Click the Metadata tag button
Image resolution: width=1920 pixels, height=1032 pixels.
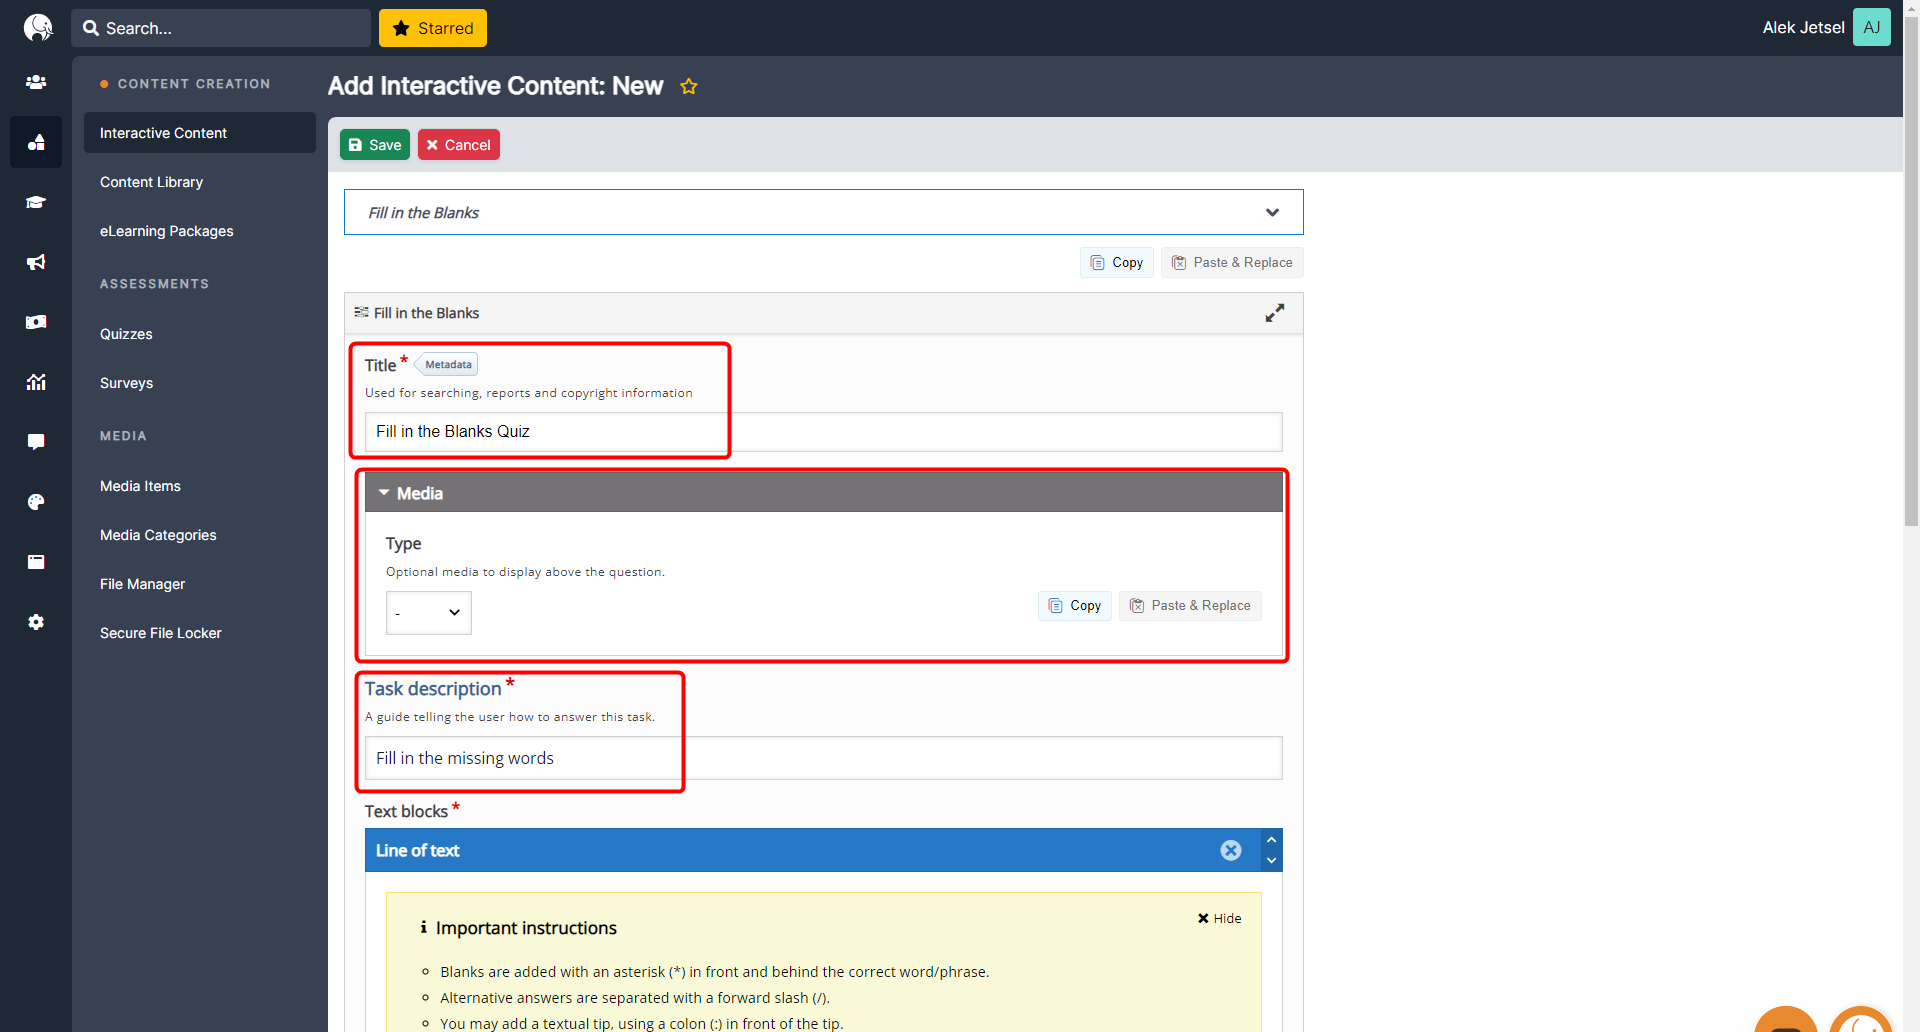click(x=447, y=365)
